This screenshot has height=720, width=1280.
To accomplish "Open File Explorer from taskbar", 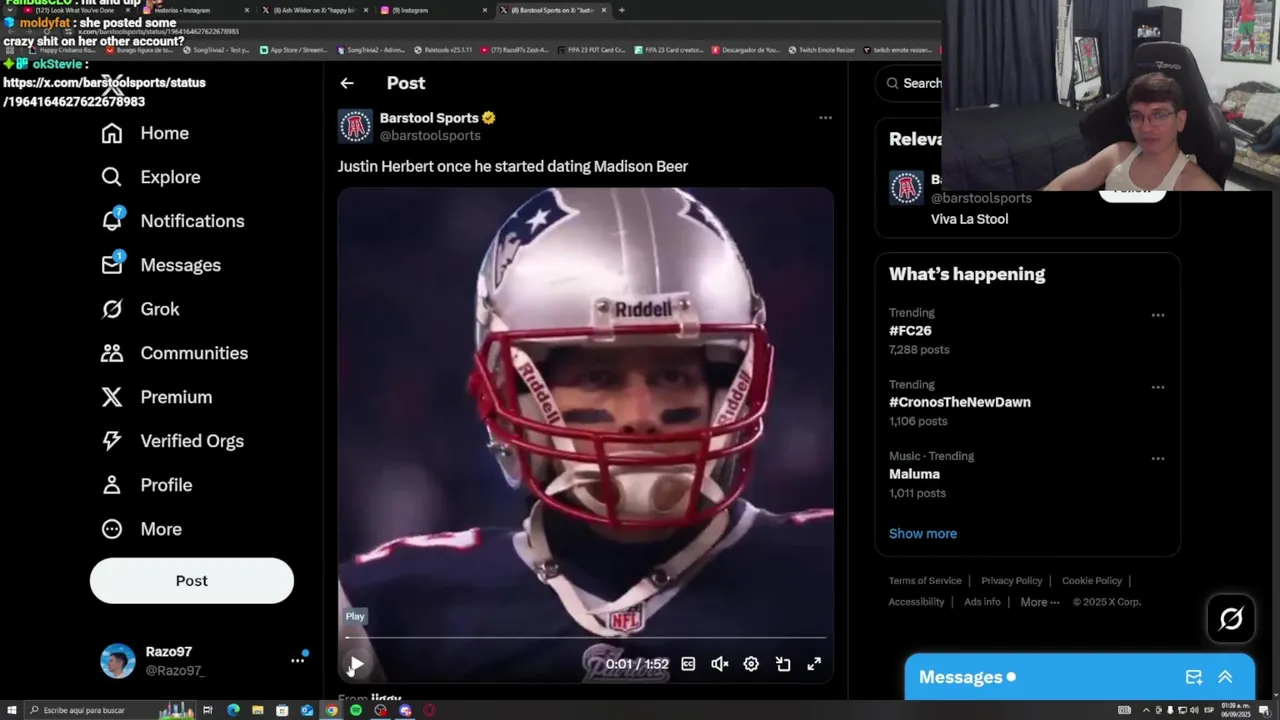I will pyautogui.click(x=258, y=710).
